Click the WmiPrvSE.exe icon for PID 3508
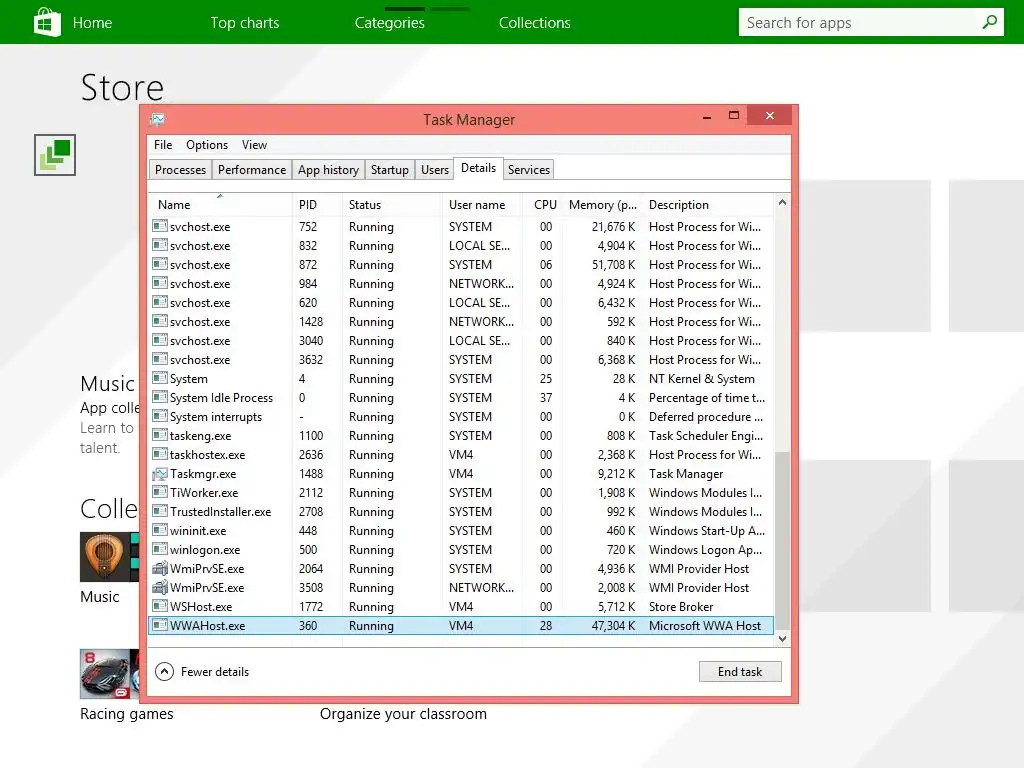This screenshot has width=1024, height=768. click(159, 587)
